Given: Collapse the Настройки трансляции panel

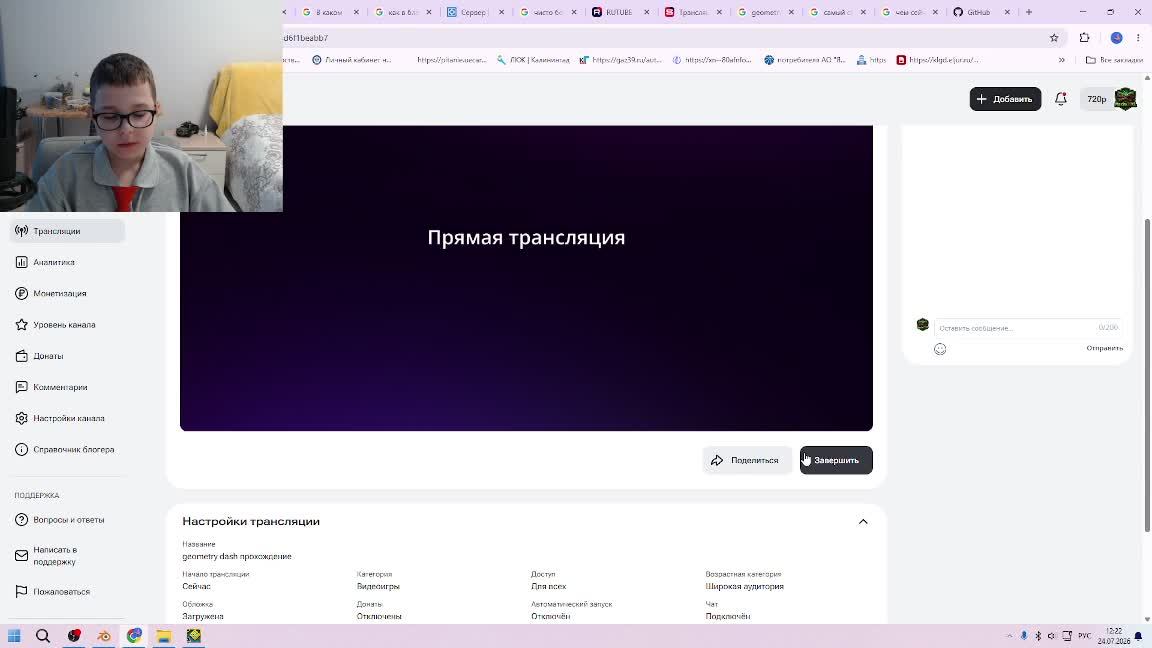Looking at the screenshot, I should point(863,522).
